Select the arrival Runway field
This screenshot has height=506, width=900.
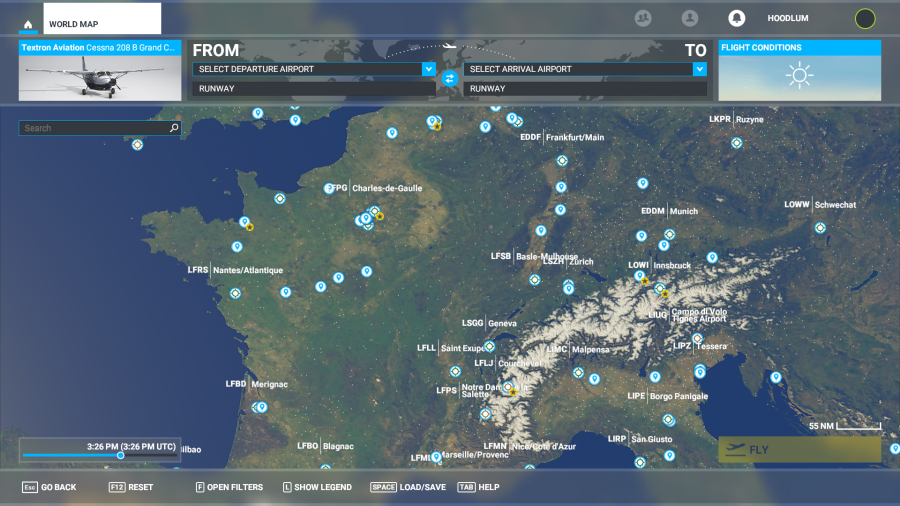click(585, 88)
